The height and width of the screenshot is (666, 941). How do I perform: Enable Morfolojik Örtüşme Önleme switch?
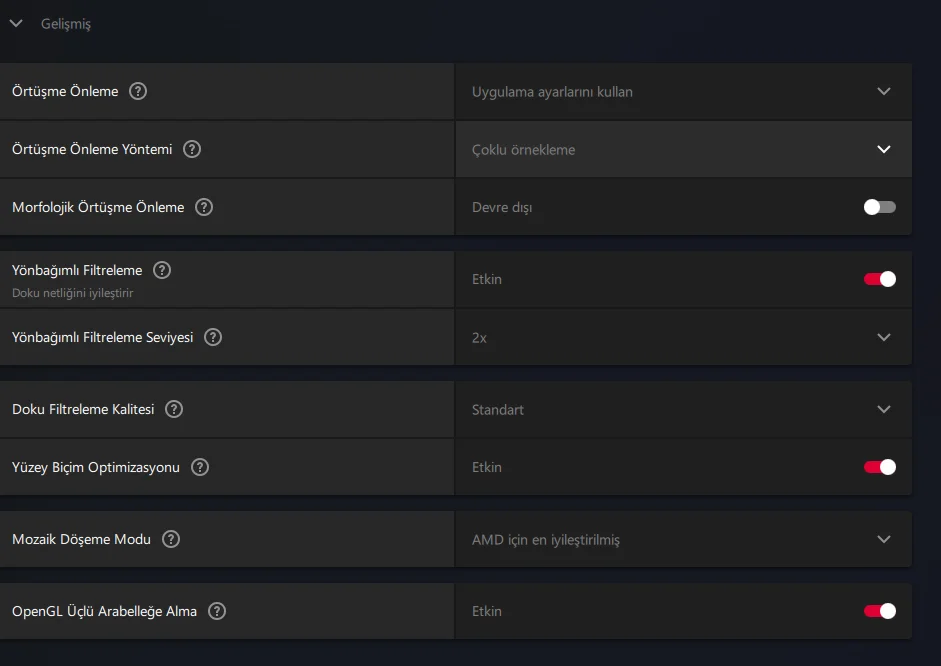880,207
